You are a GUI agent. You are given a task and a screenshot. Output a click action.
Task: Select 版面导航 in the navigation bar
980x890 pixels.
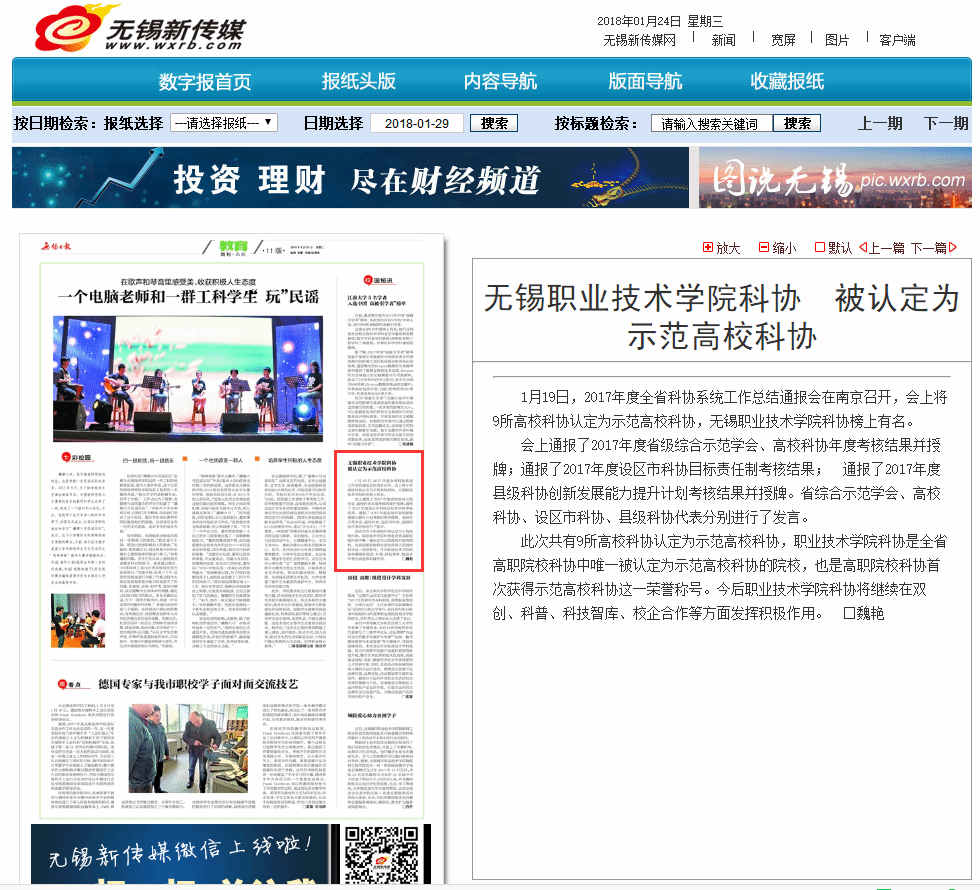(x=645, y=82)
